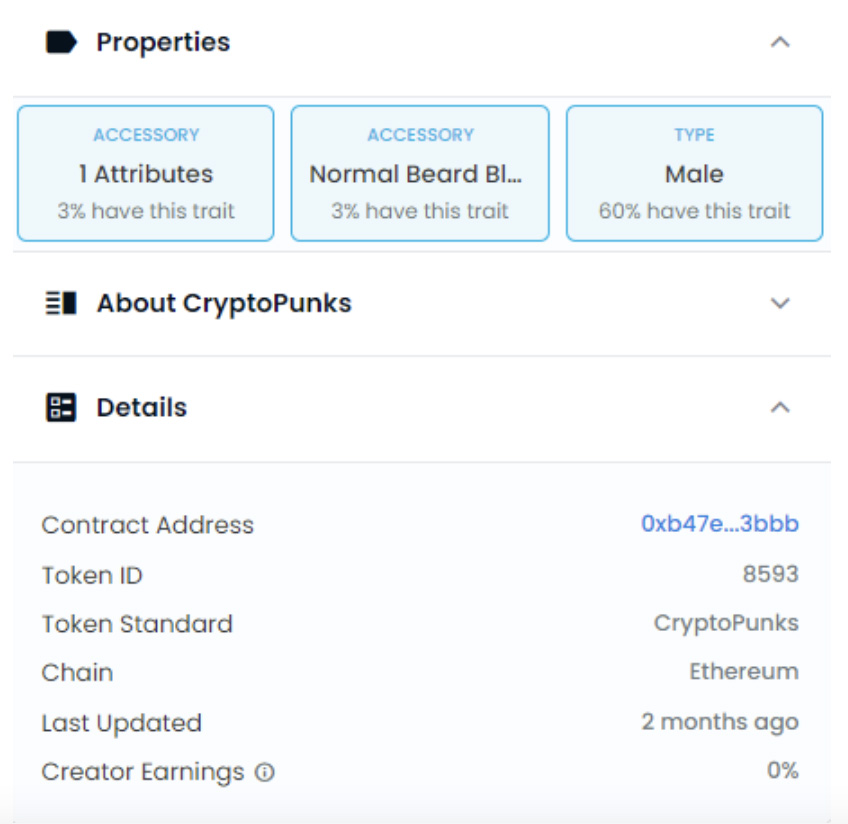This screenshot has height=824, width=848.
Task: Collapse the Details section chevron
Action: [780, 407]
